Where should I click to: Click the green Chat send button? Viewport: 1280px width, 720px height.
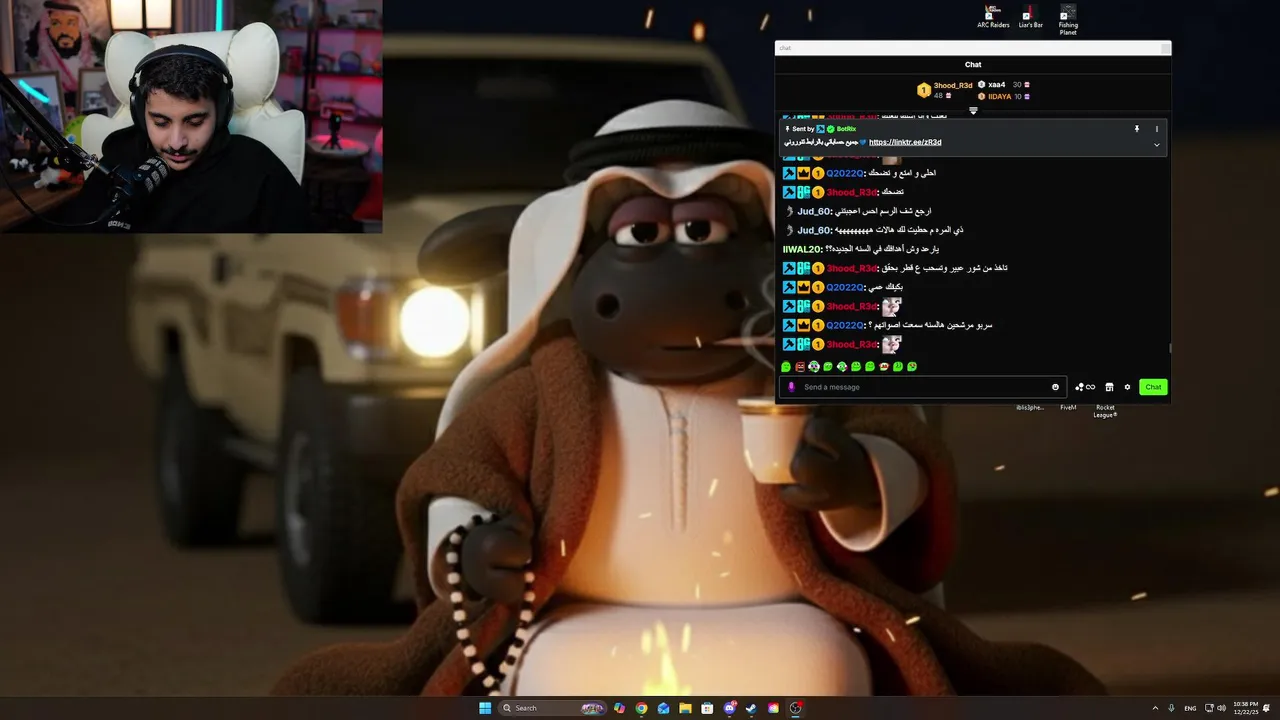point(1153,387)
